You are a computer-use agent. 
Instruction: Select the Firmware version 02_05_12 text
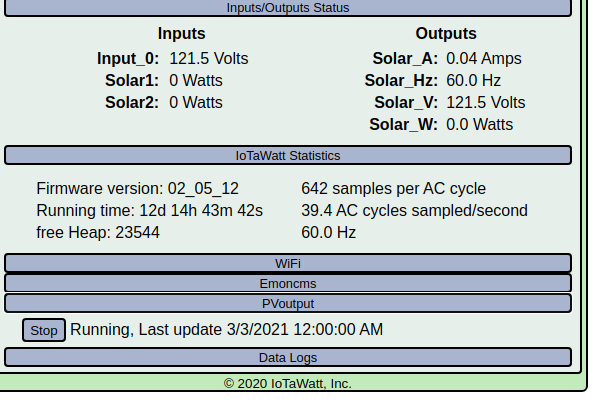point(138,189)
